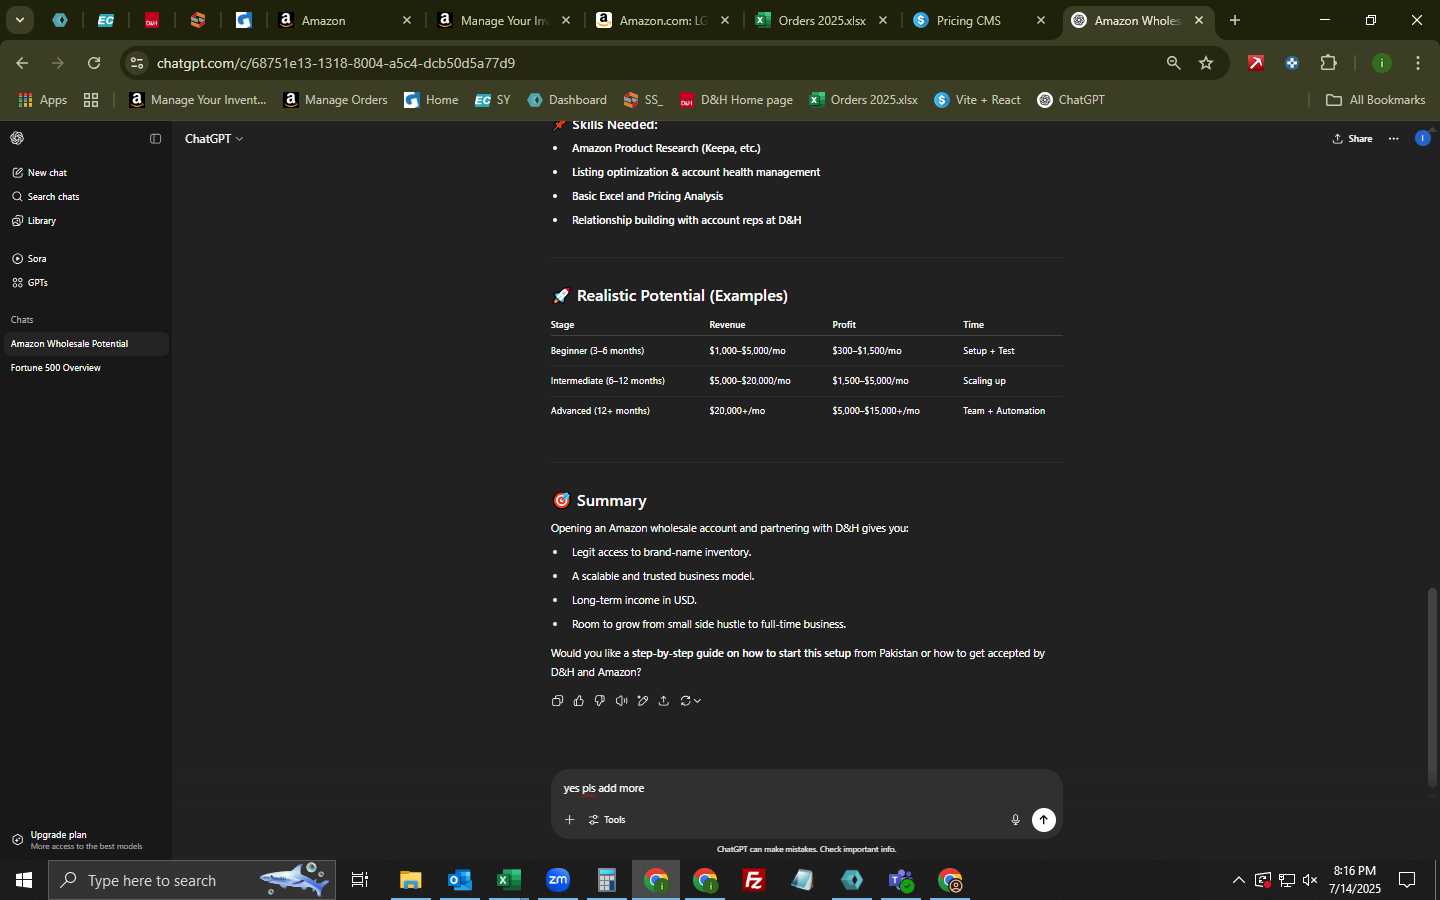Select the pinned EC tab
The height and width of the screenshot is (900, 1440).
106,20
